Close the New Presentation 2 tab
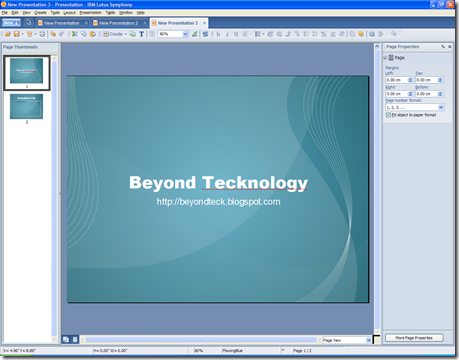Image resolution: width=459 pixels, height=360 pixels. point(145,23)
